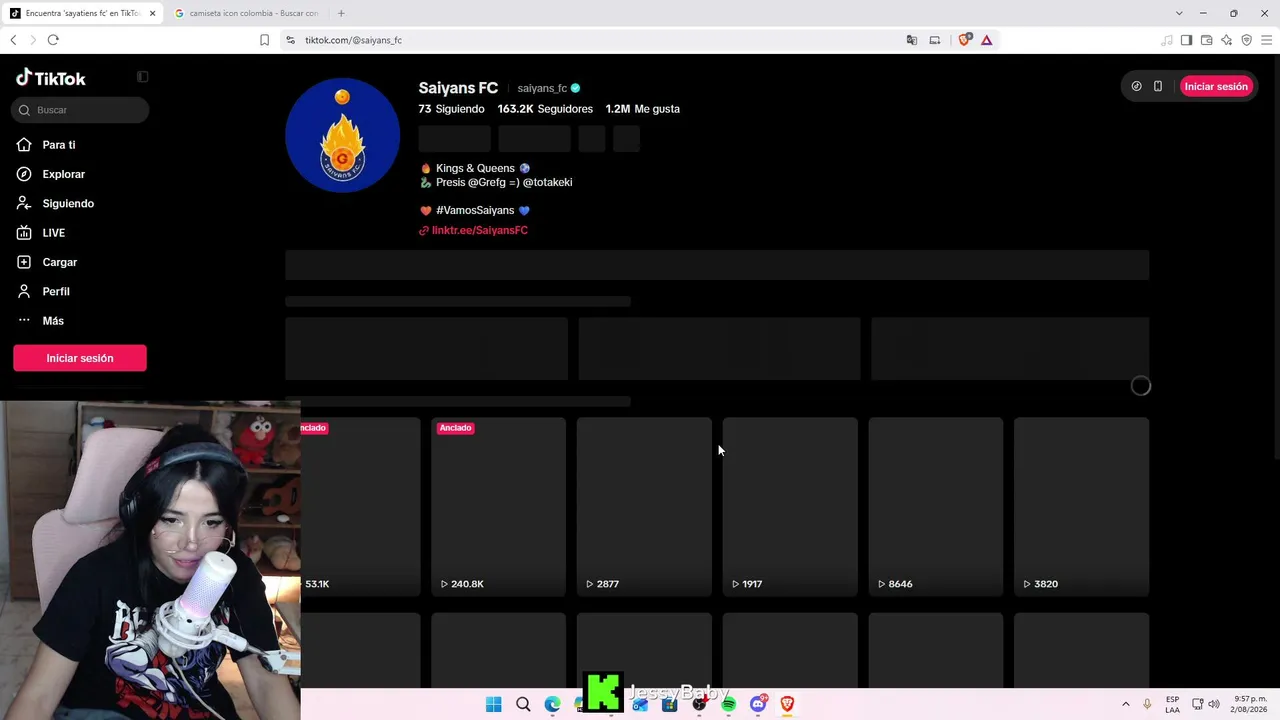Viewport: 1280px width, 720px height.
Task: Click the TikTok logo in the sidebar
Action: (51, 78)
